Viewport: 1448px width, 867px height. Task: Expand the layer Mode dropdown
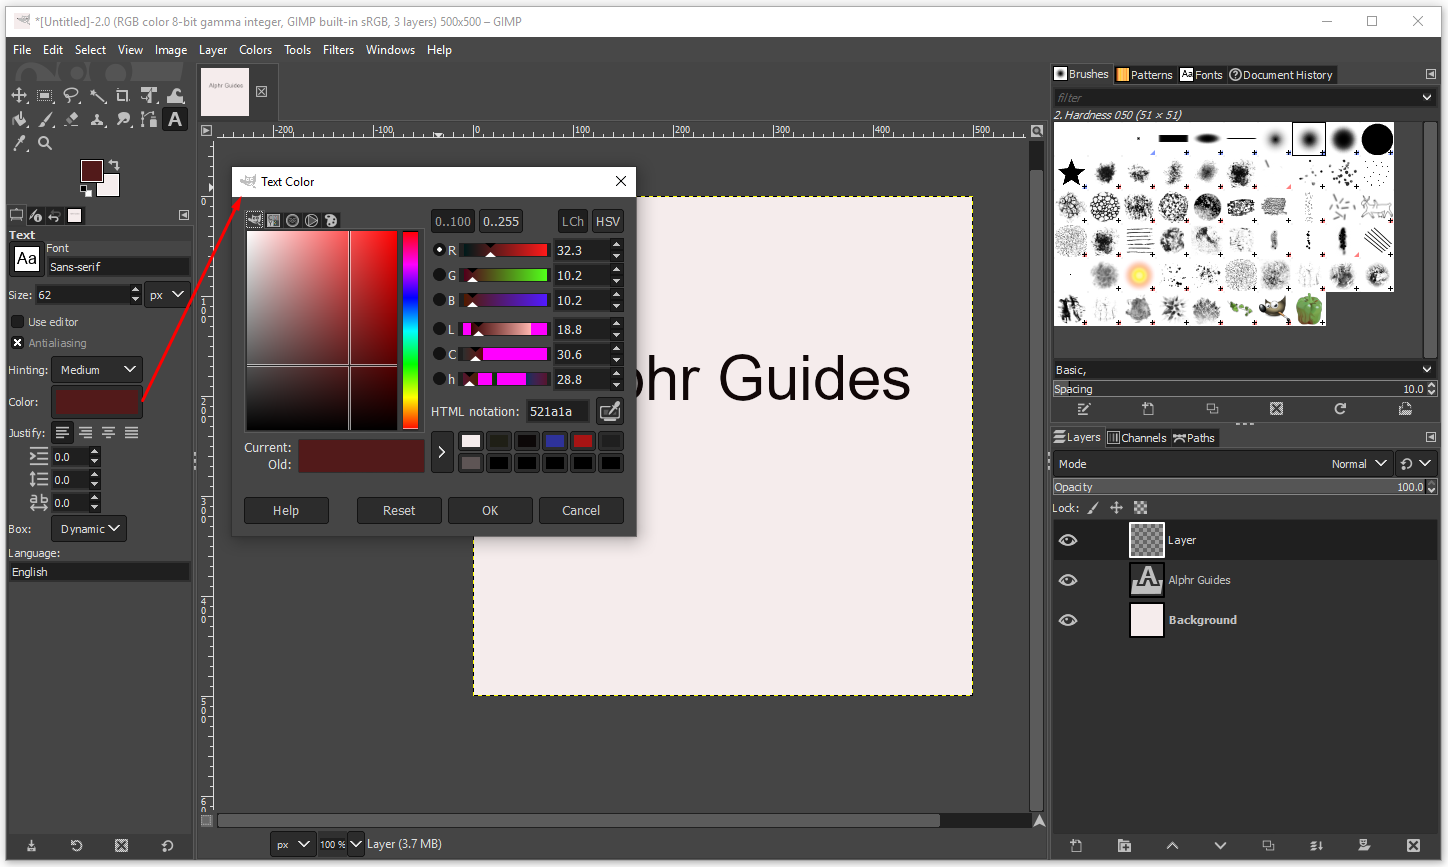pyautogui.click(x=1360, y=464)
